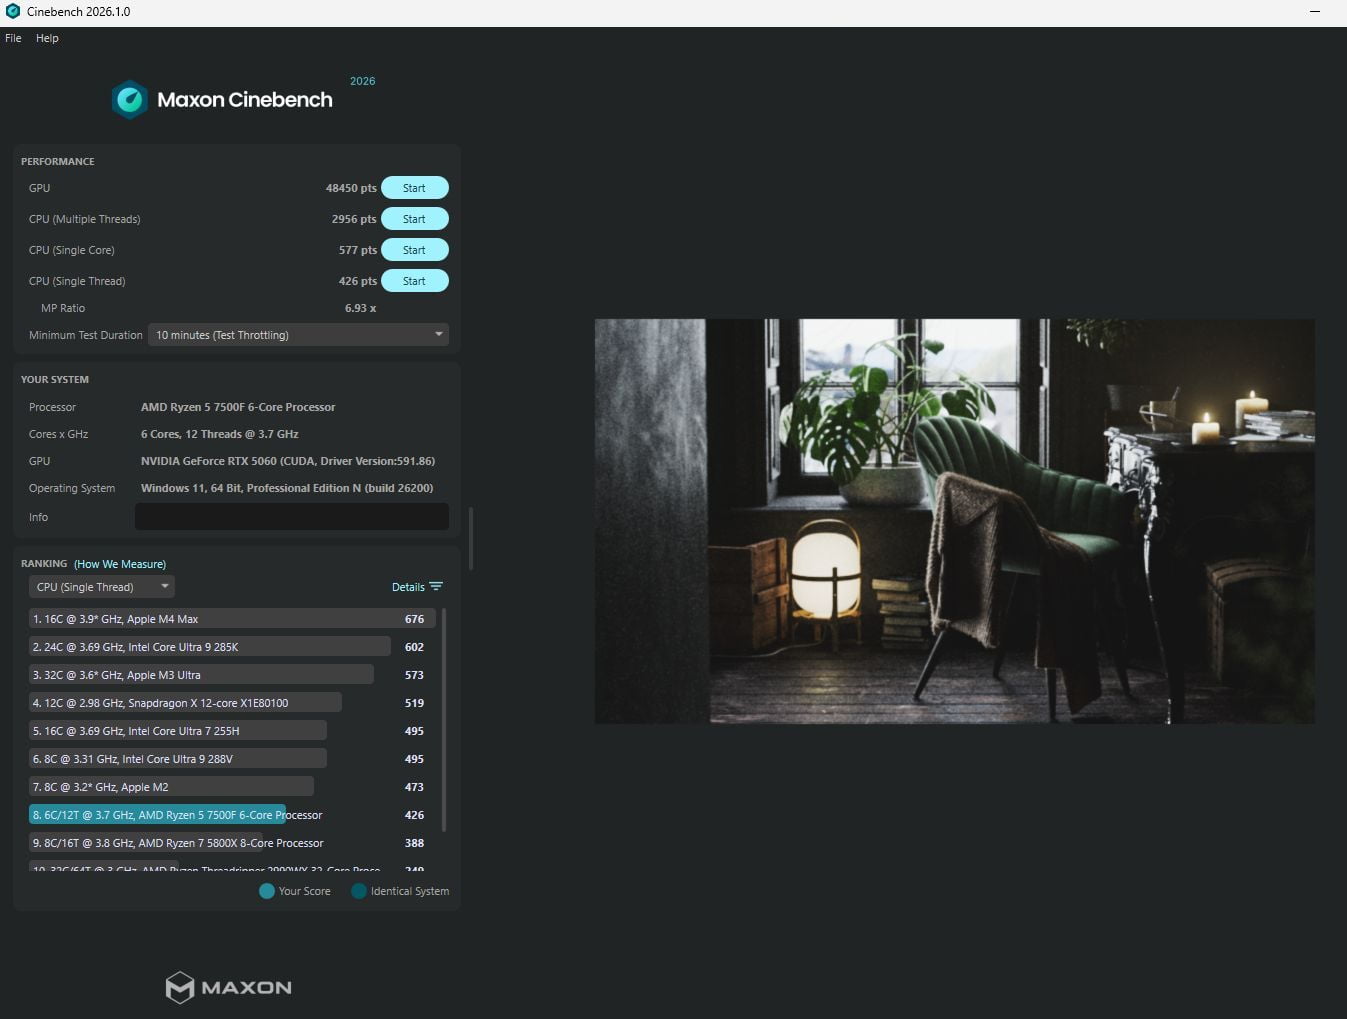Select the Intel Core Ultra 9 288V row
Image resolution: width=1347 pixels, height=1019 pixels.
pyautogui.click(x=232, y=759)
